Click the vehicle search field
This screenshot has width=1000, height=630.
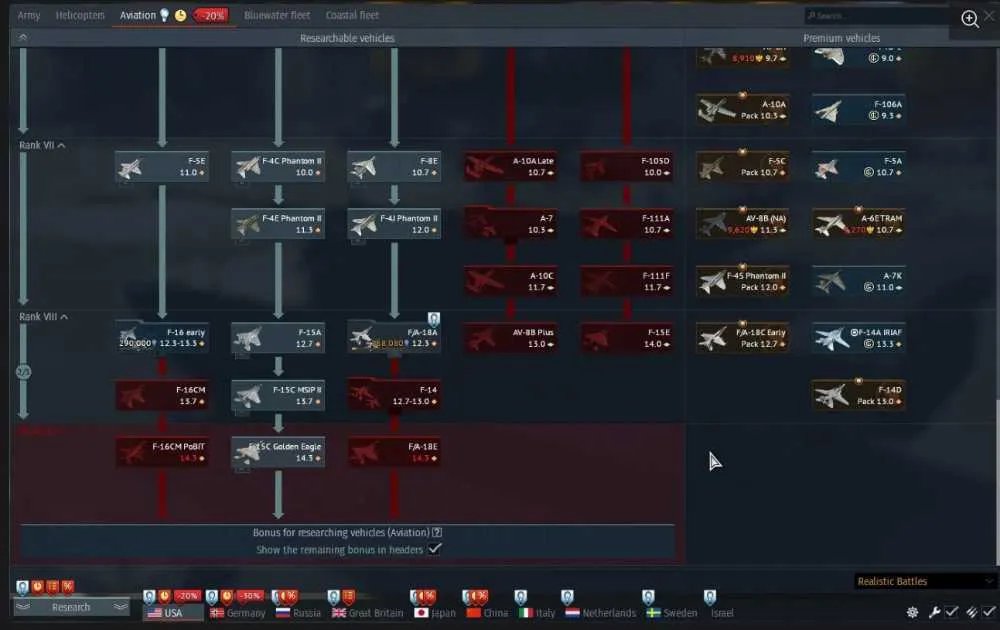pyautogui.click(x=877, y=15)
